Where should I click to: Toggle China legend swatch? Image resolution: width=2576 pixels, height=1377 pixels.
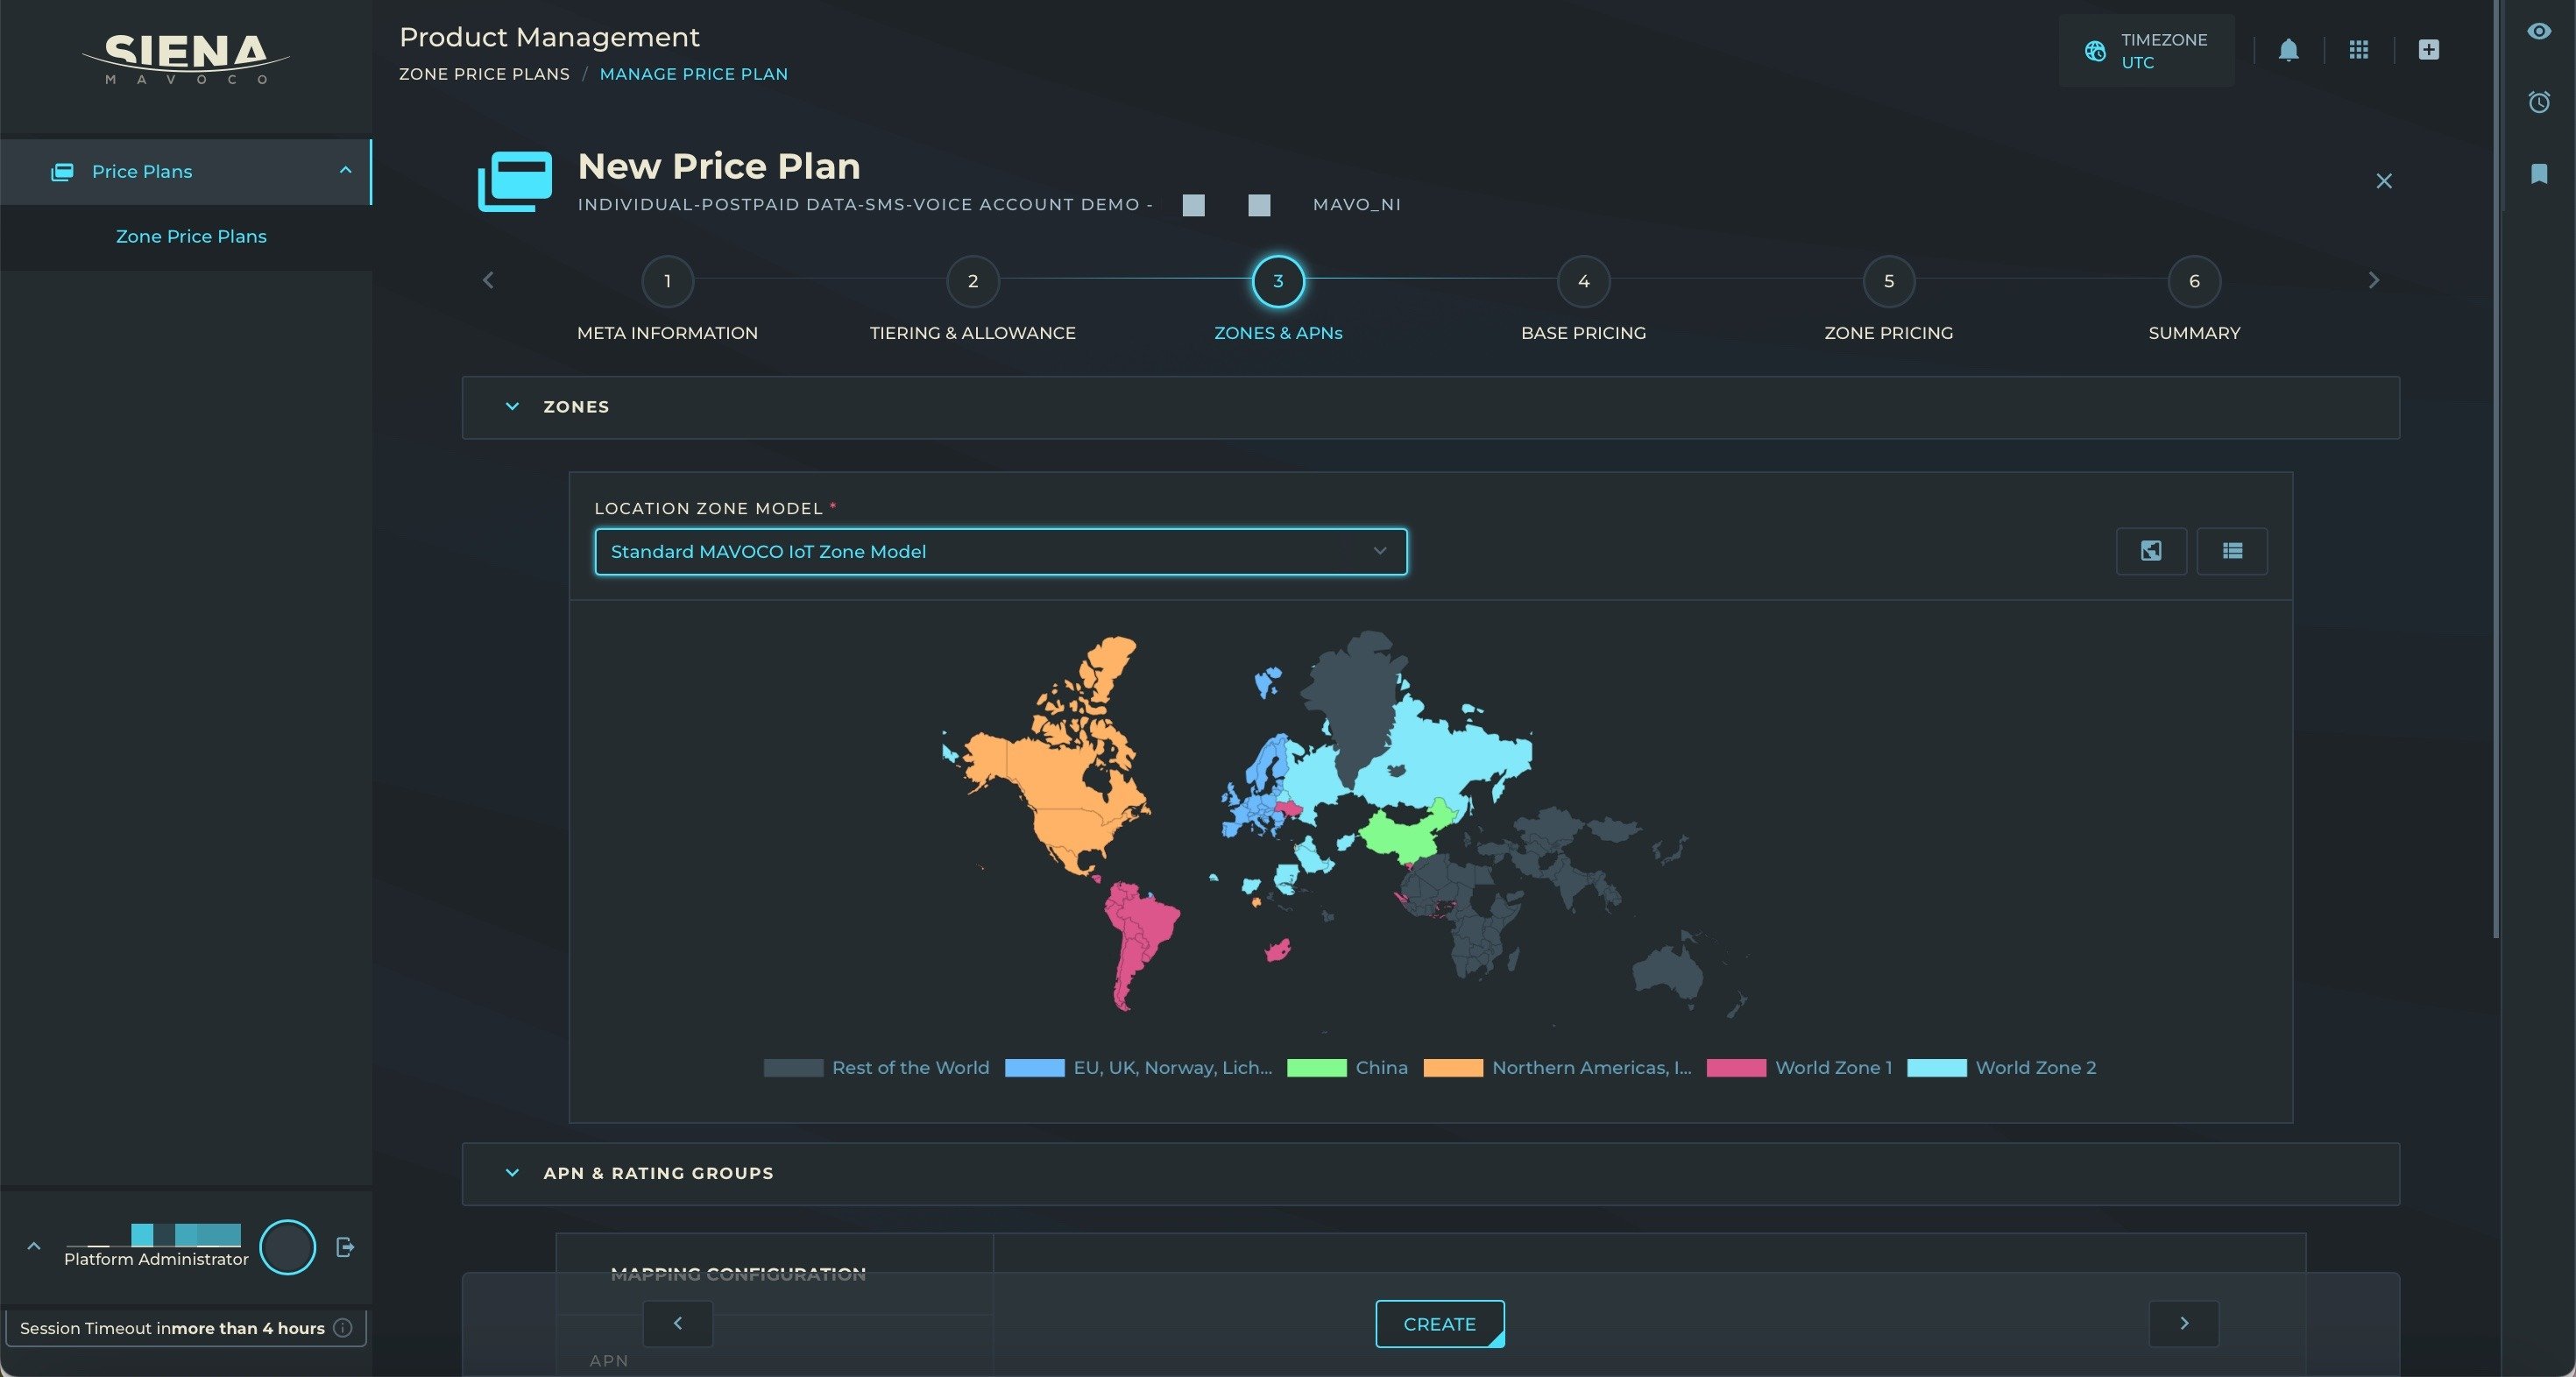1316,1068
